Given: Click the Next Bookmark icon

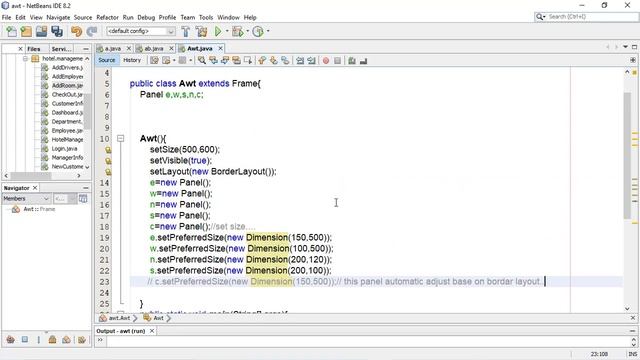Looking at the screenshot, I should 273,60.
